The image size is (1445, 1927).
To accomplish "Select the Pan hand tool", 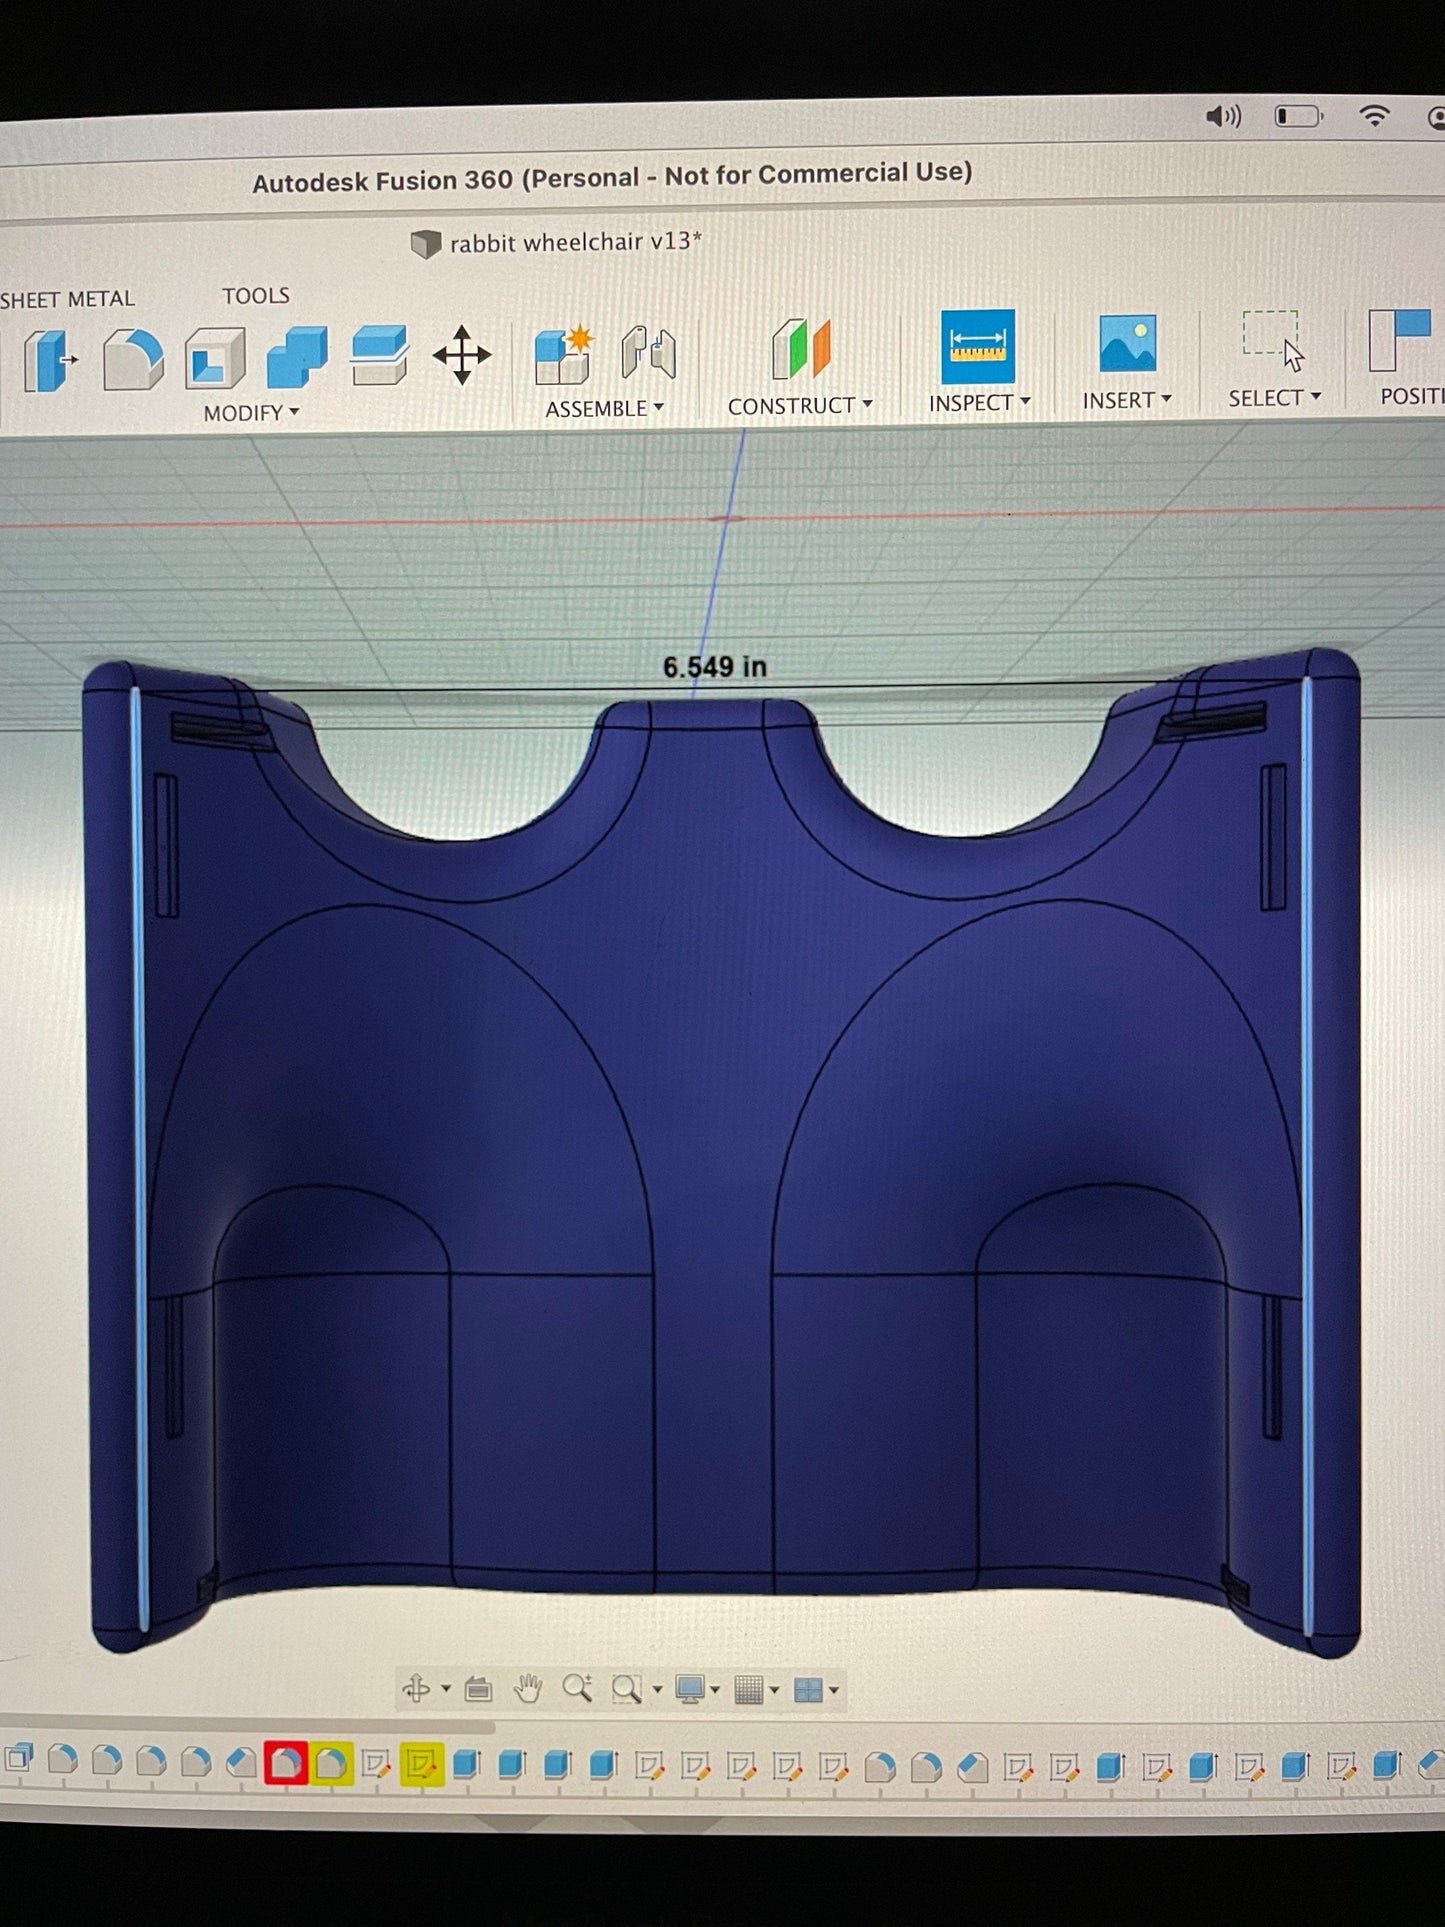I will point(527,1689).
